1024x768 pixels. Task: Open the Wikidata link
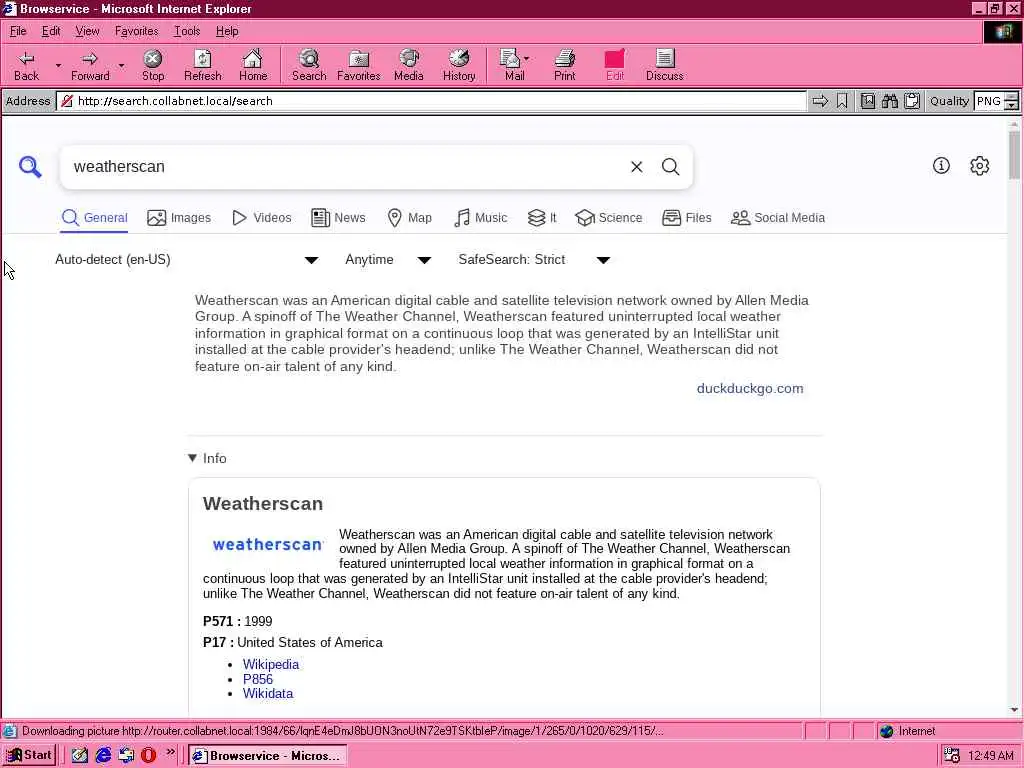268,694
